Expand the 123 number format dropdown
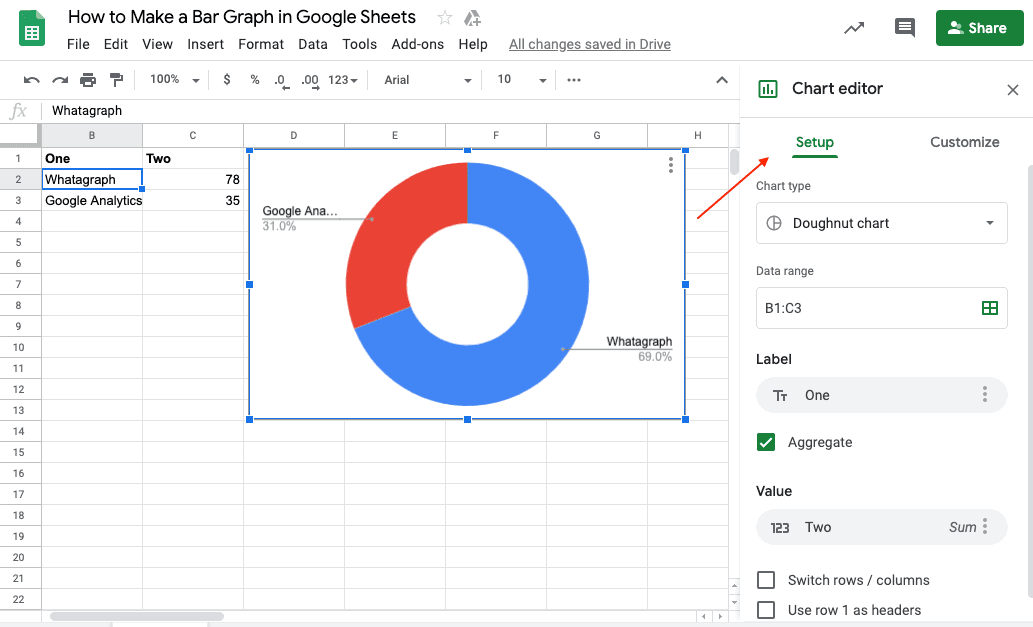This screenshot has height=627, width=1033. tap(343, 79)
